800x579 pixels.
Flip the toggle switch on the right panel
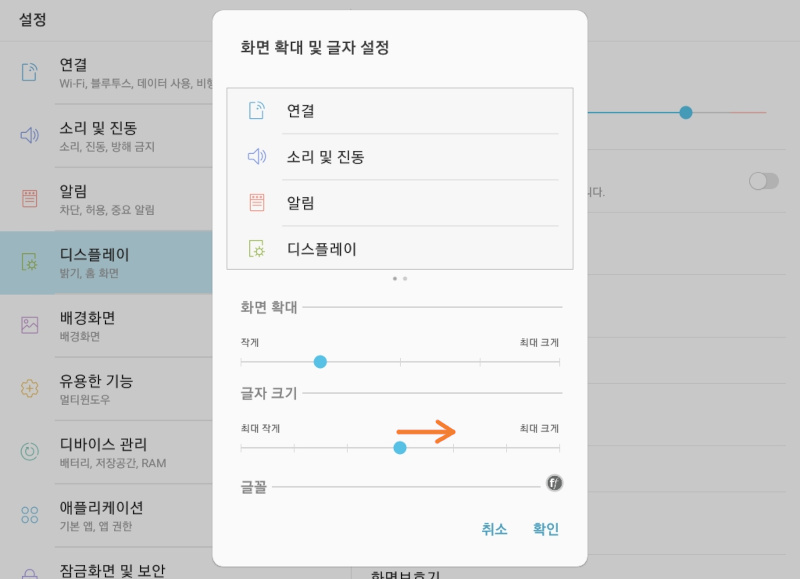(x=763, y=180)
